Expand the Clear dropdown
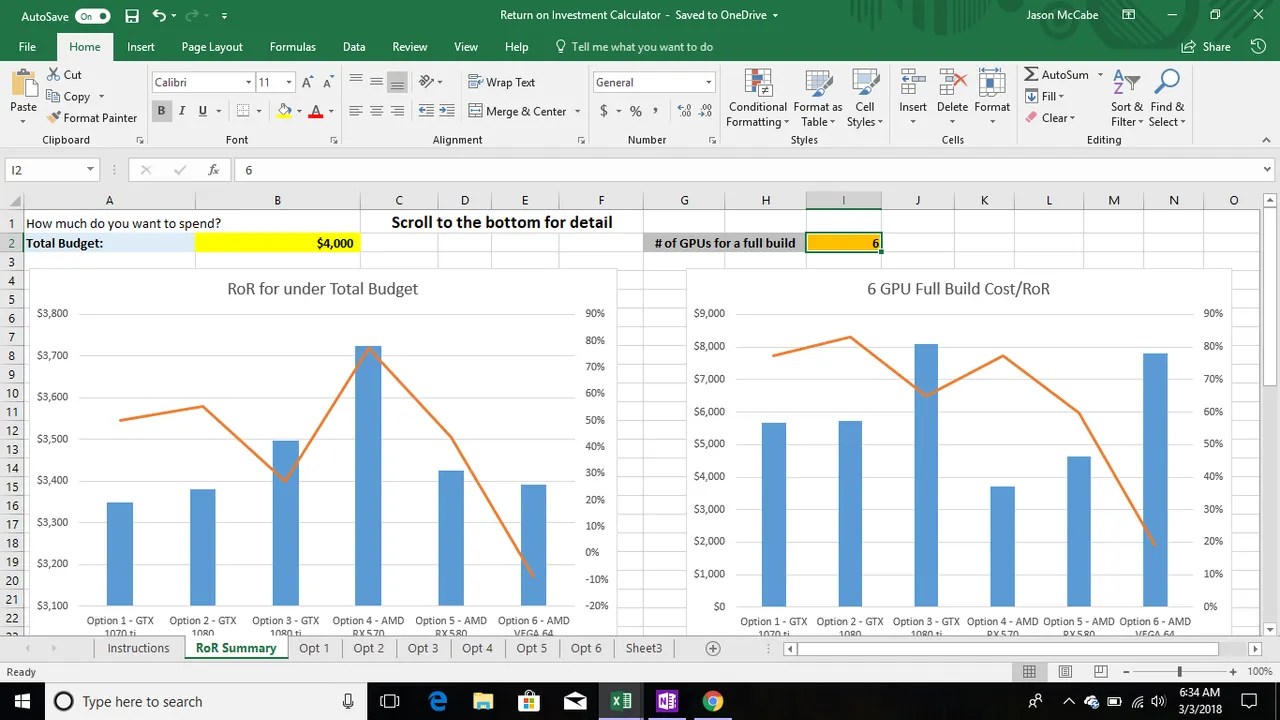Viewport: 1280px width, 720px height. [x=1072, y=117]
